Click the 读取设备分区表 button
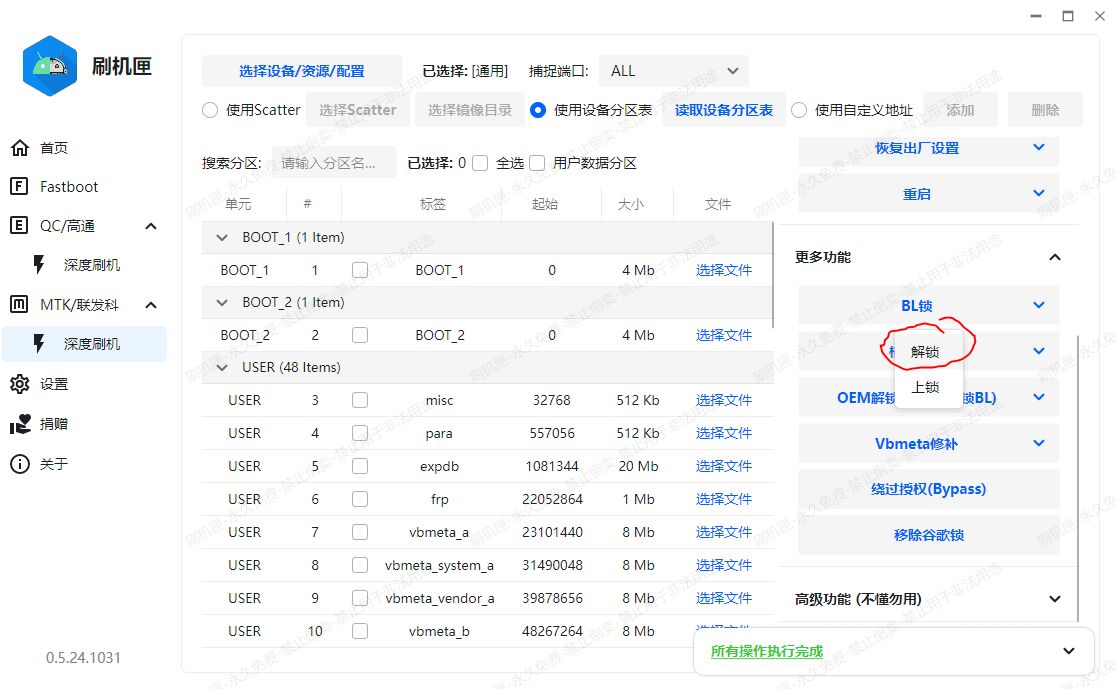This screenshot has width=1116, height=689. click(x=723, y=110)
